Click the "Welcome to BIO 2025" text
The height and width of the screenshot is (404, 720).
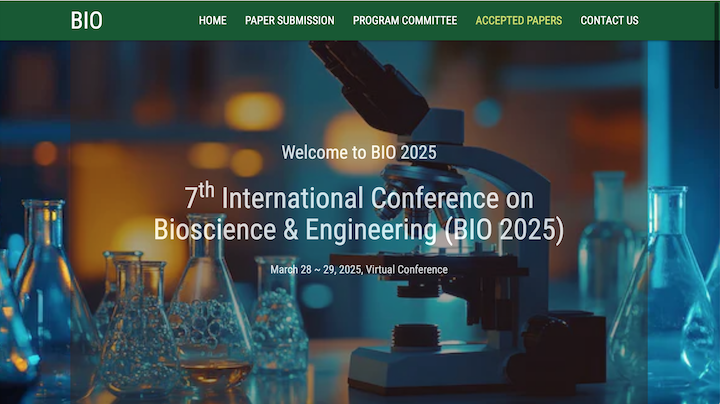tap(359, 153)
